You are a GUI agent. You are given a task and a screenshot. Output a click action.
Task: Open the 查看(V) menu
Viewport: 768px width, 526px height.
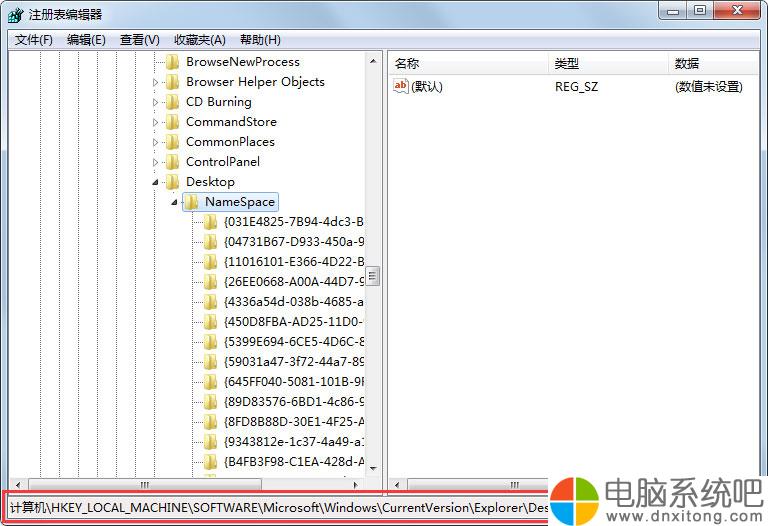[x=140, y=40]
